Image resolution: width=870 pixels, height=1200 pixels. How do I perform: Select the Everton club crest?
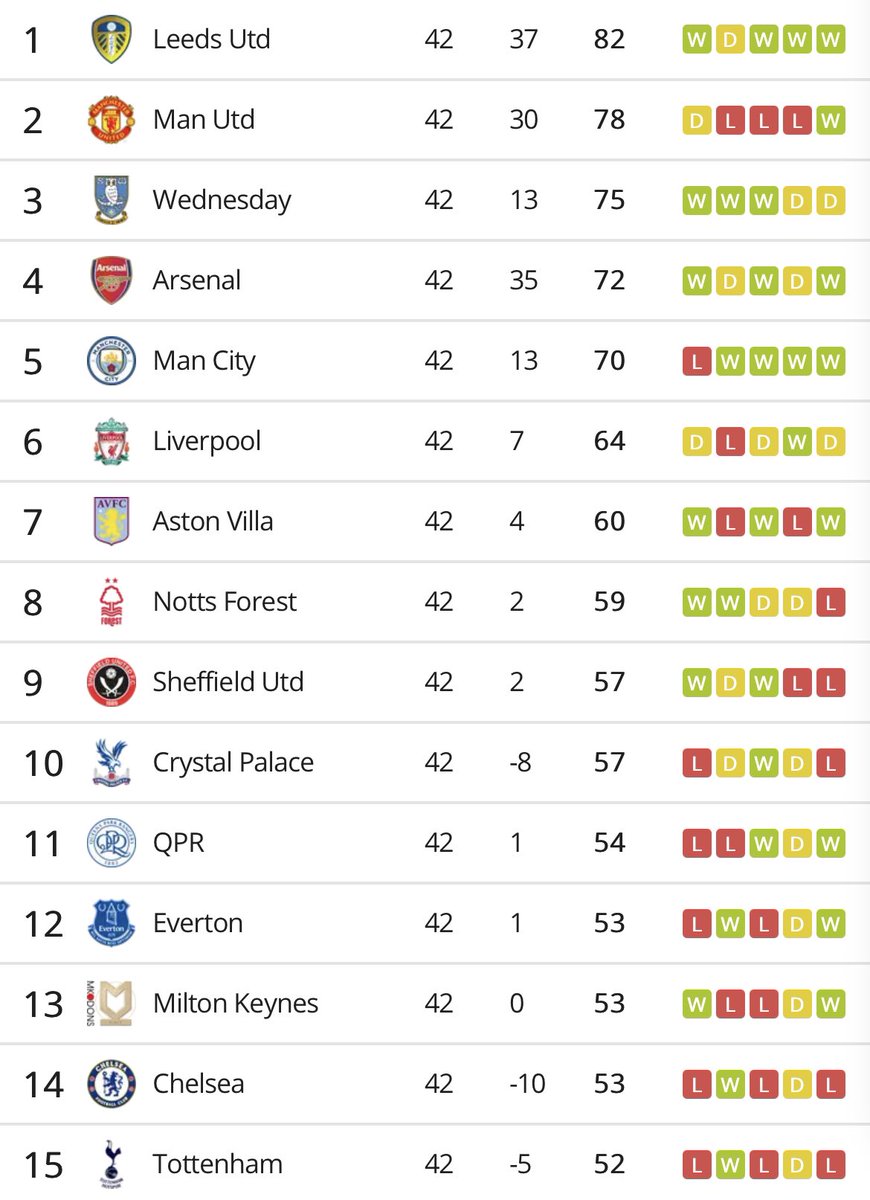[110, 923]
